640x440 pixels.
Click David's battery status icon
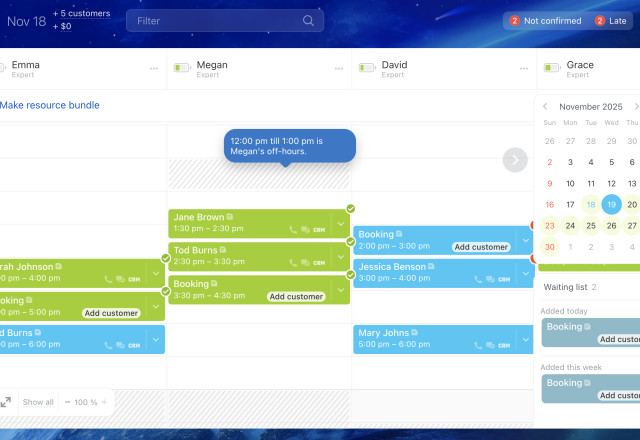[x=366, y=69]
